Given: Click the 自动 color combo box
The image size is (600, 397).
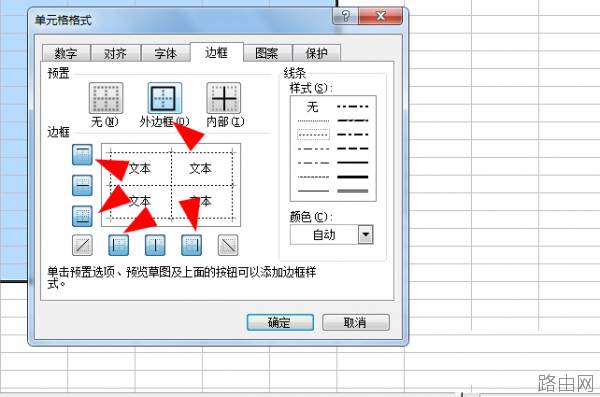Looking at the screenshot, I should 331,234.
